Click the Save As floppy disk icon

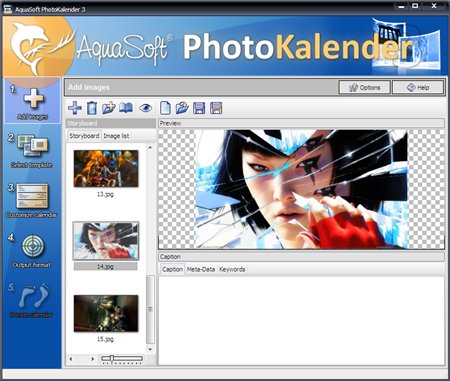click(x=216, y=108)
